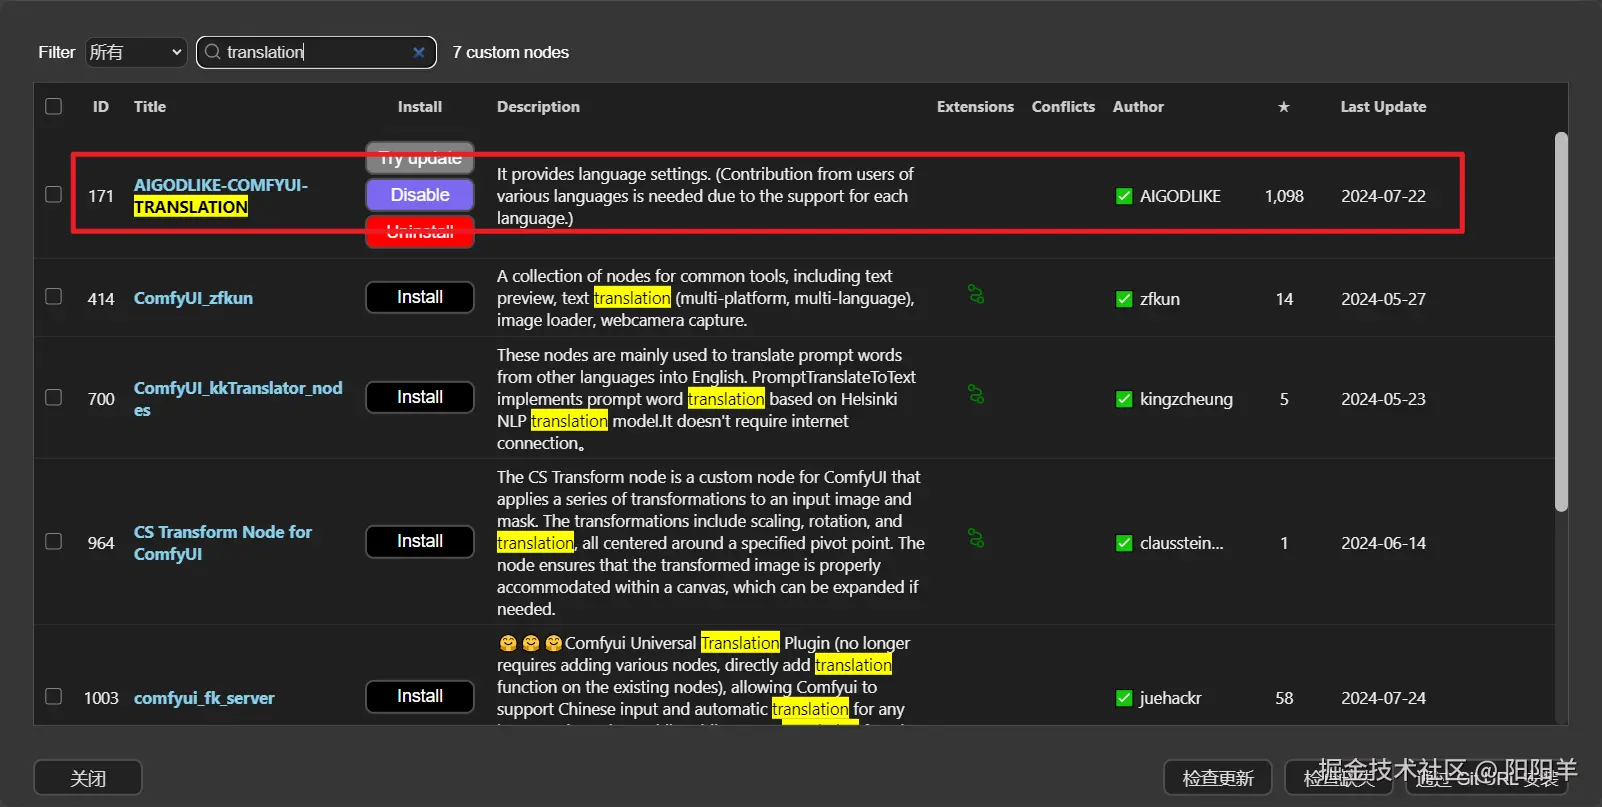Click the vertical scrollbar thumb of list
This screenshot has height=807, width=1602.
click(1561, 322)
